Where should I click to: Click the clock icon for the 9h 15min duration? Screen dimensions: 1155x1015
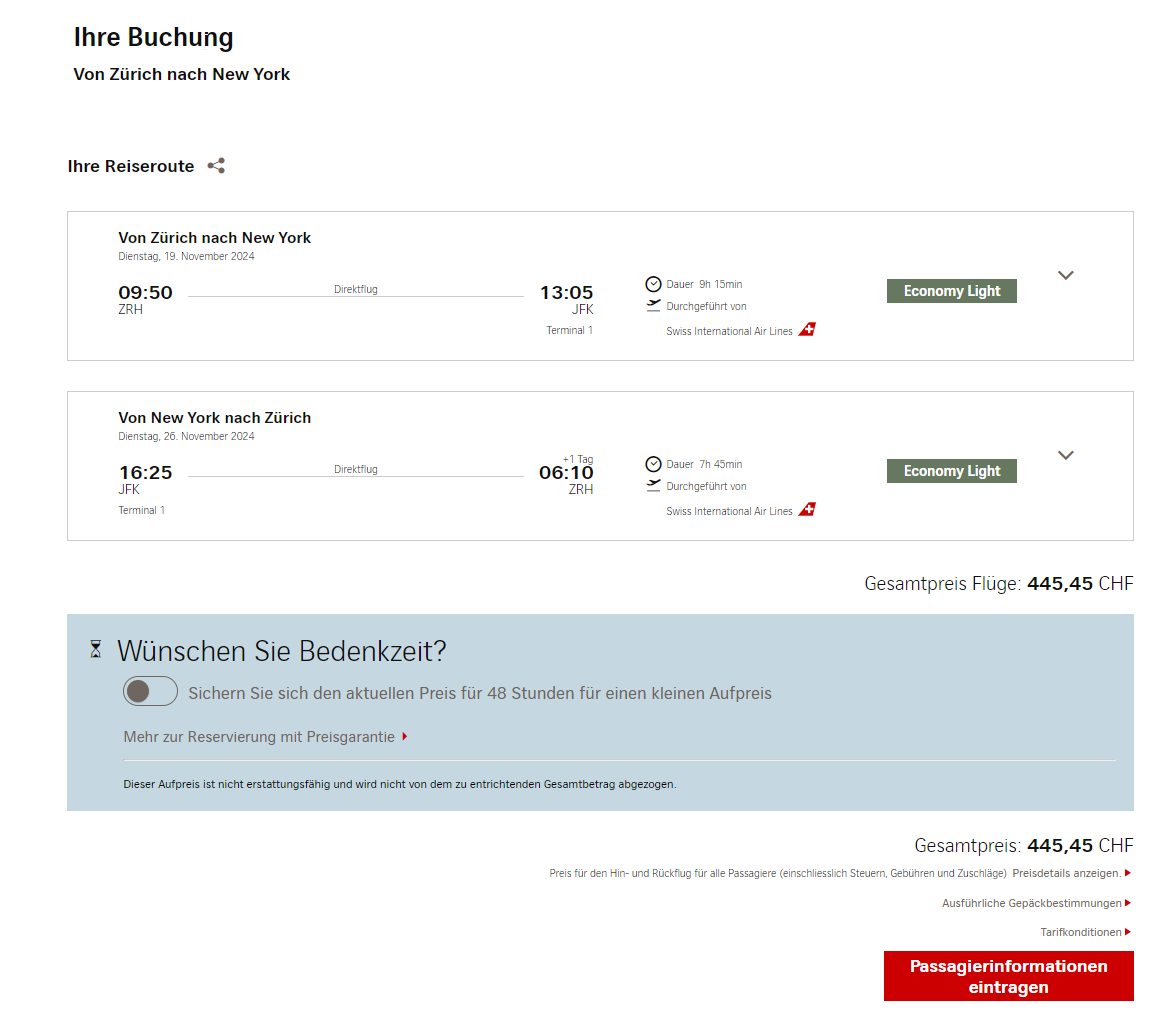[654, 284]
